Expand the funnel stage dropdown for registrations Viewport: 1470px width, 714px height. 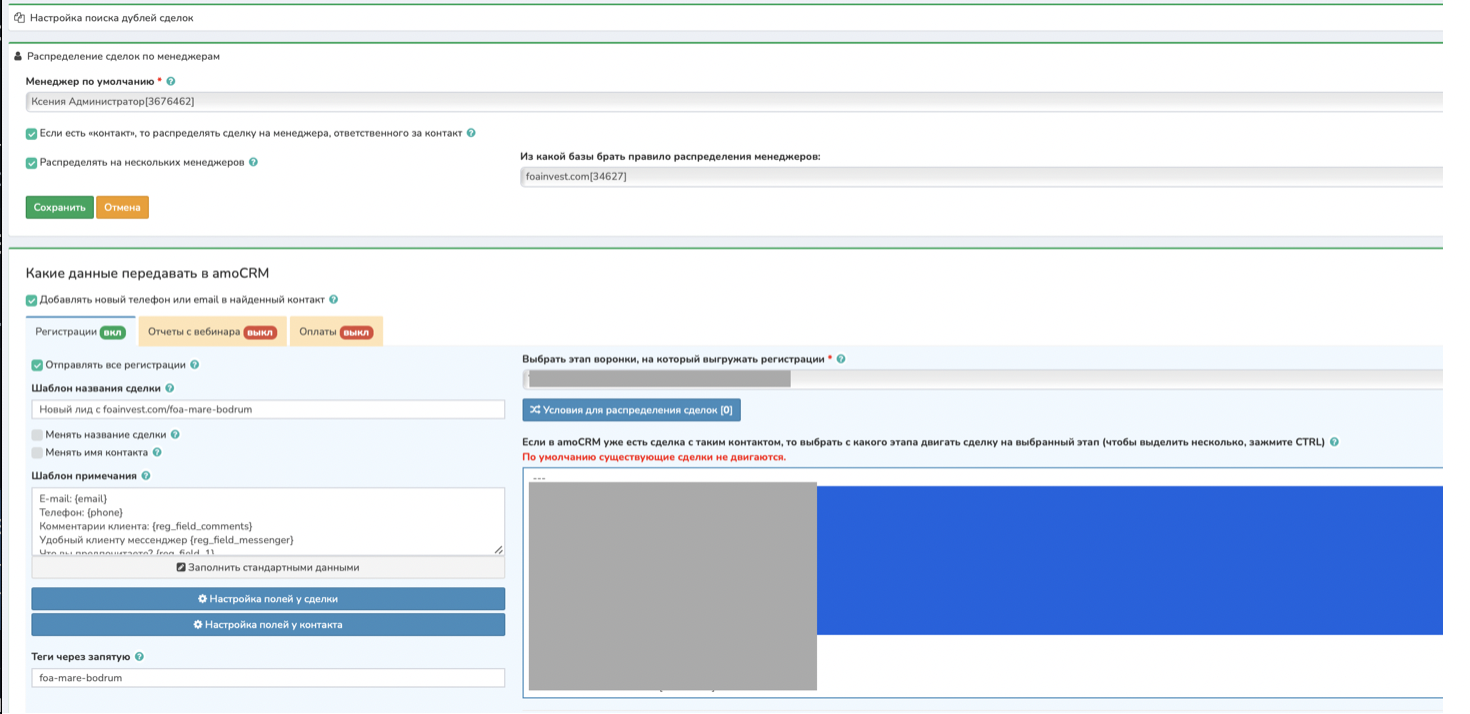[980, 379]
